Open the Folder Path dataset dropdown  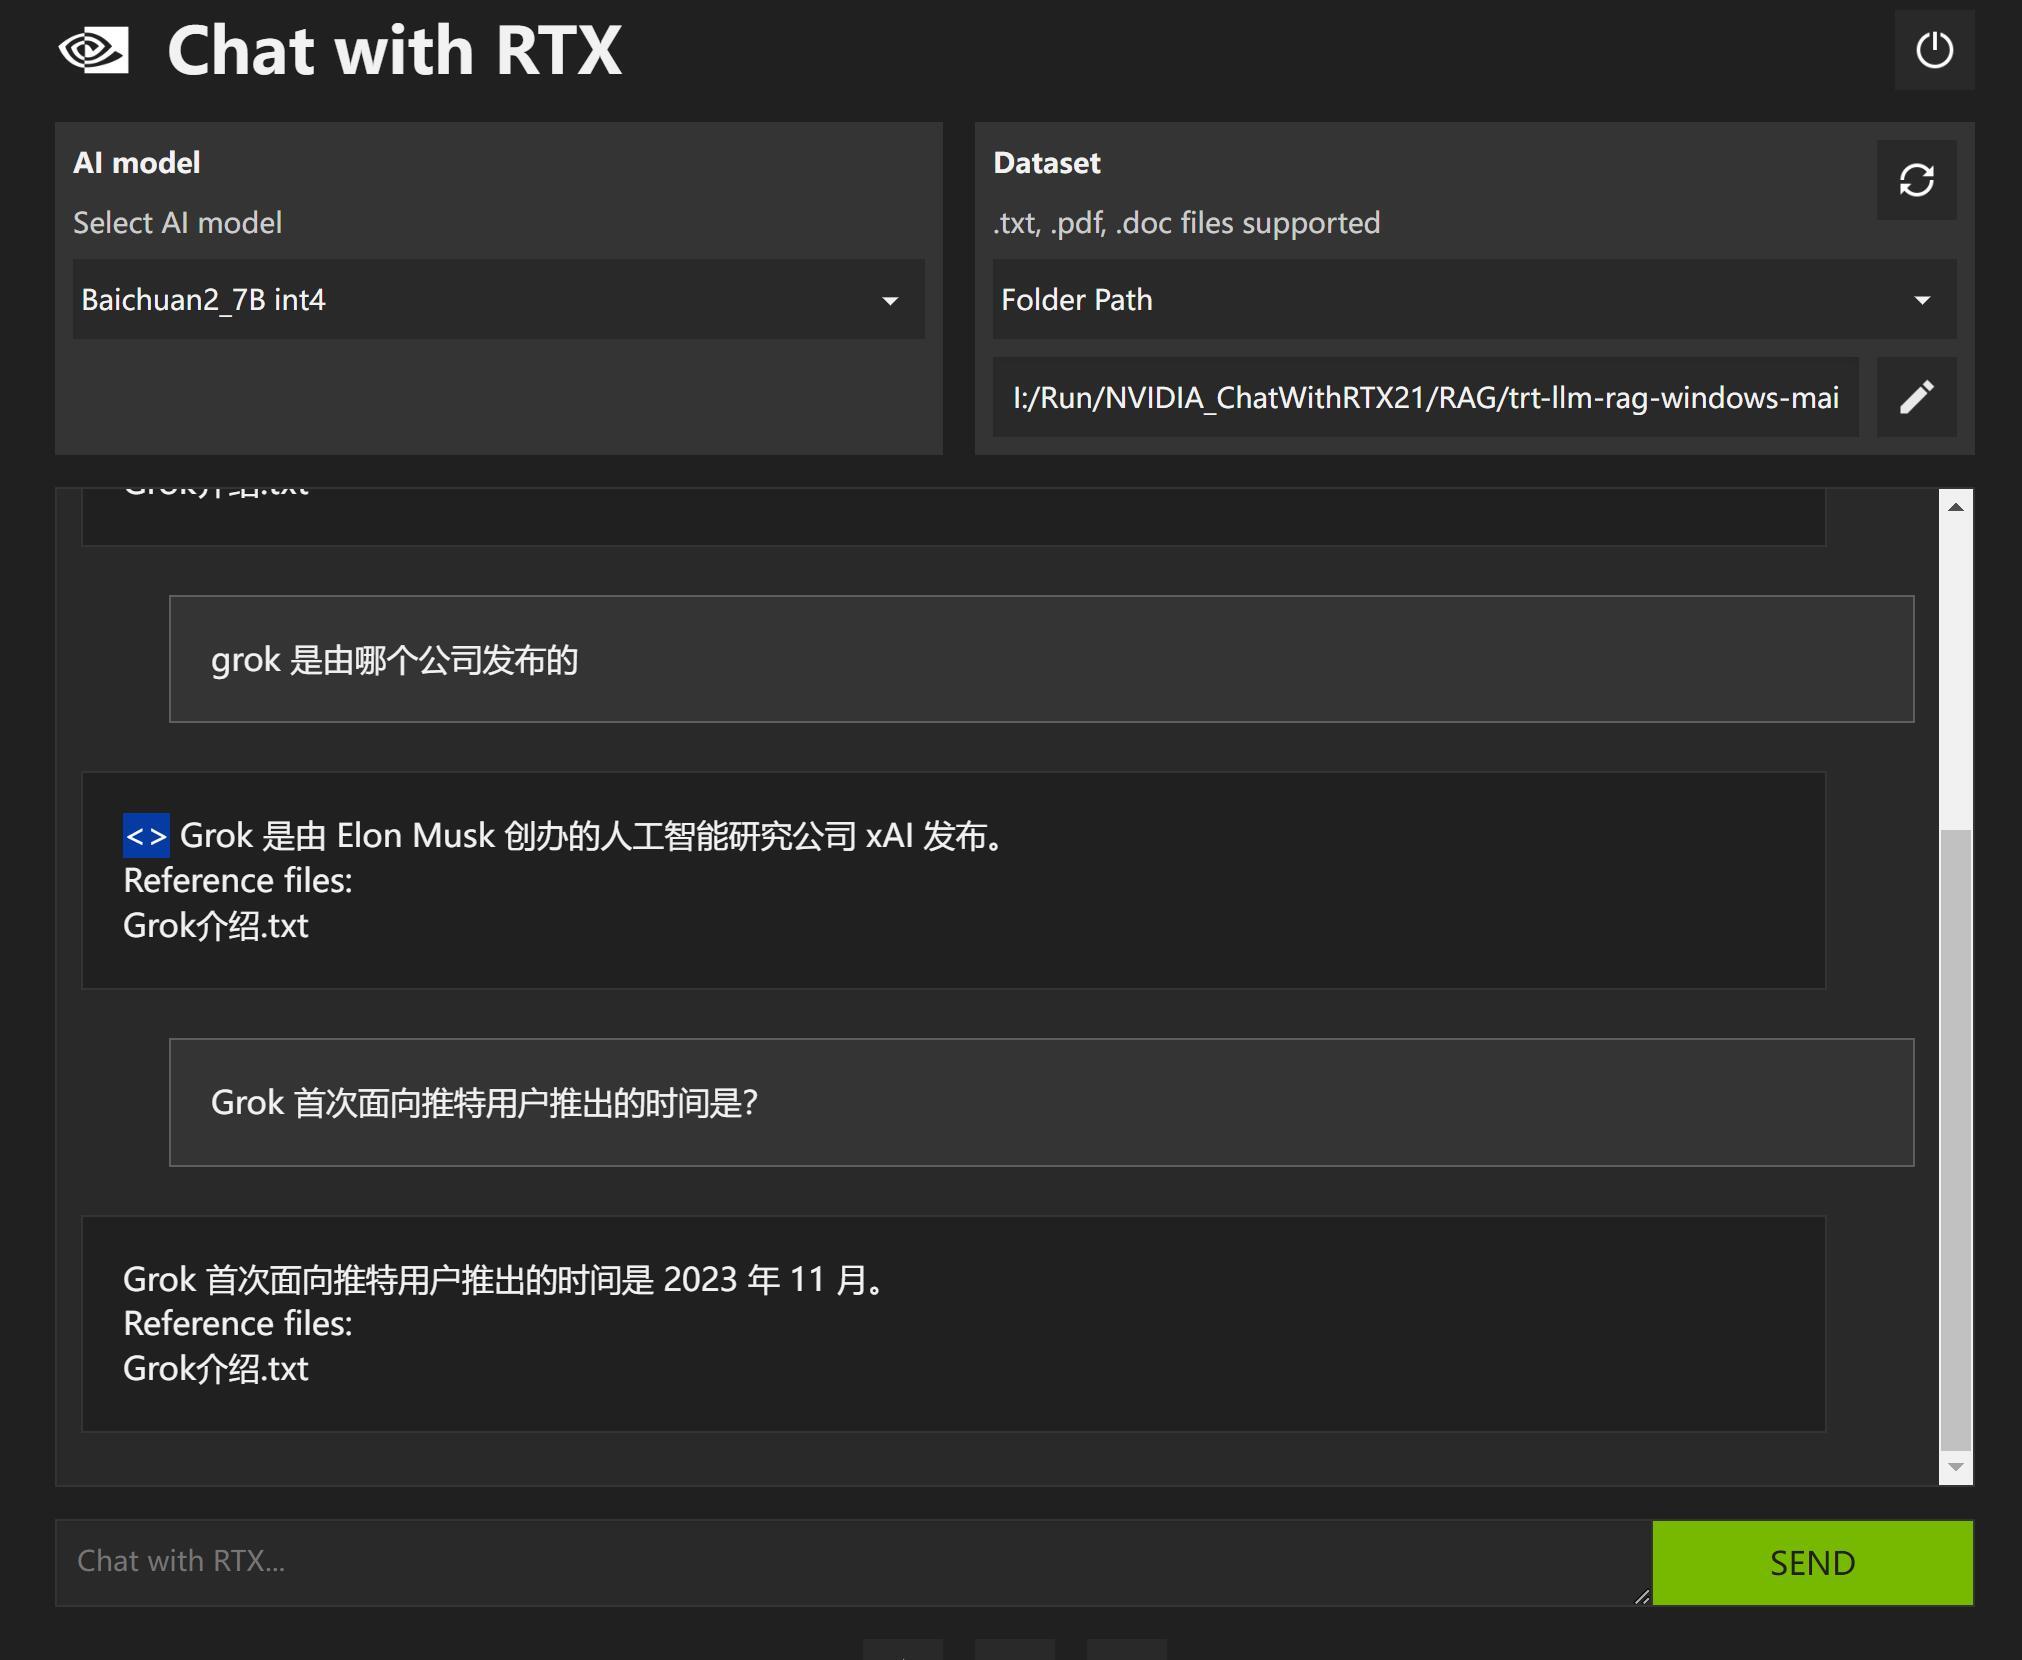tap(1474, 300)
